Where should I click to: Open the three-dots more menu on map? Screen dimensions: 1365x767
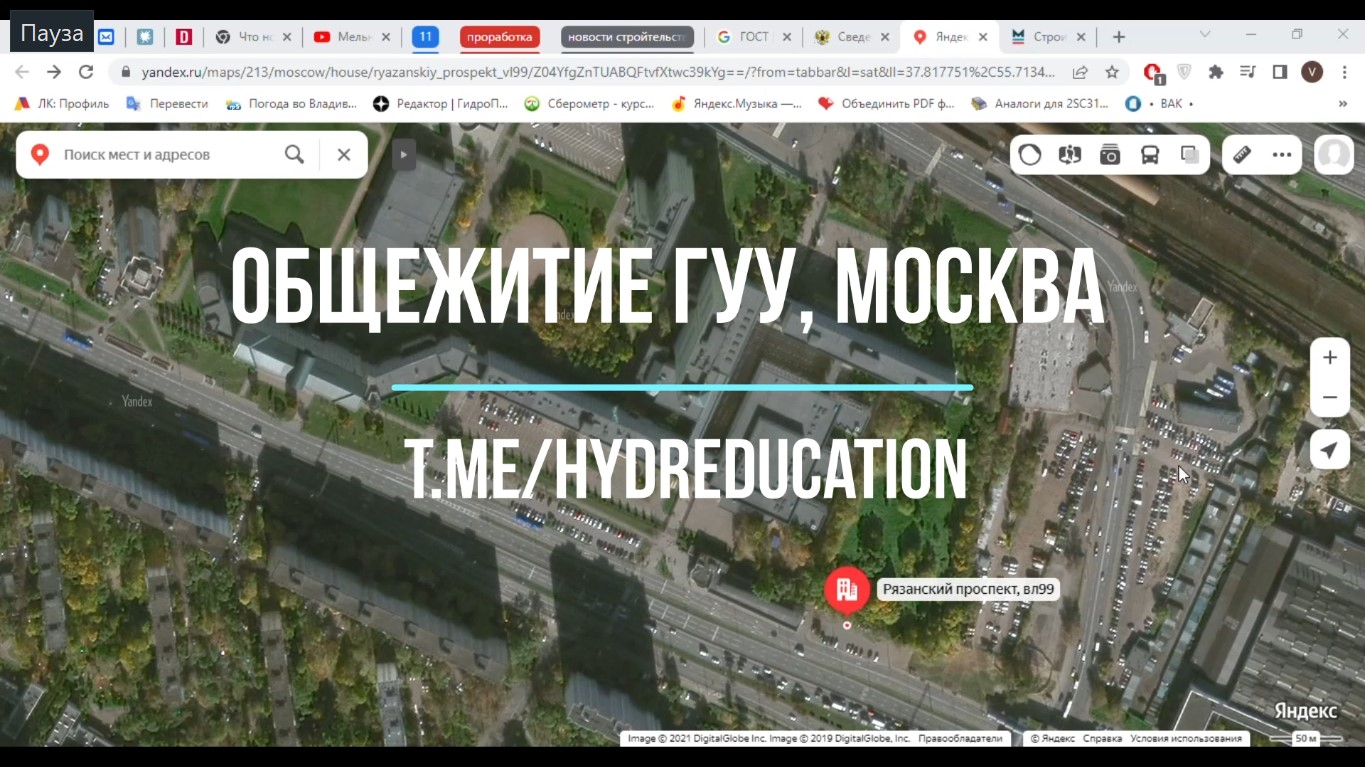(x=1282, y=155)
